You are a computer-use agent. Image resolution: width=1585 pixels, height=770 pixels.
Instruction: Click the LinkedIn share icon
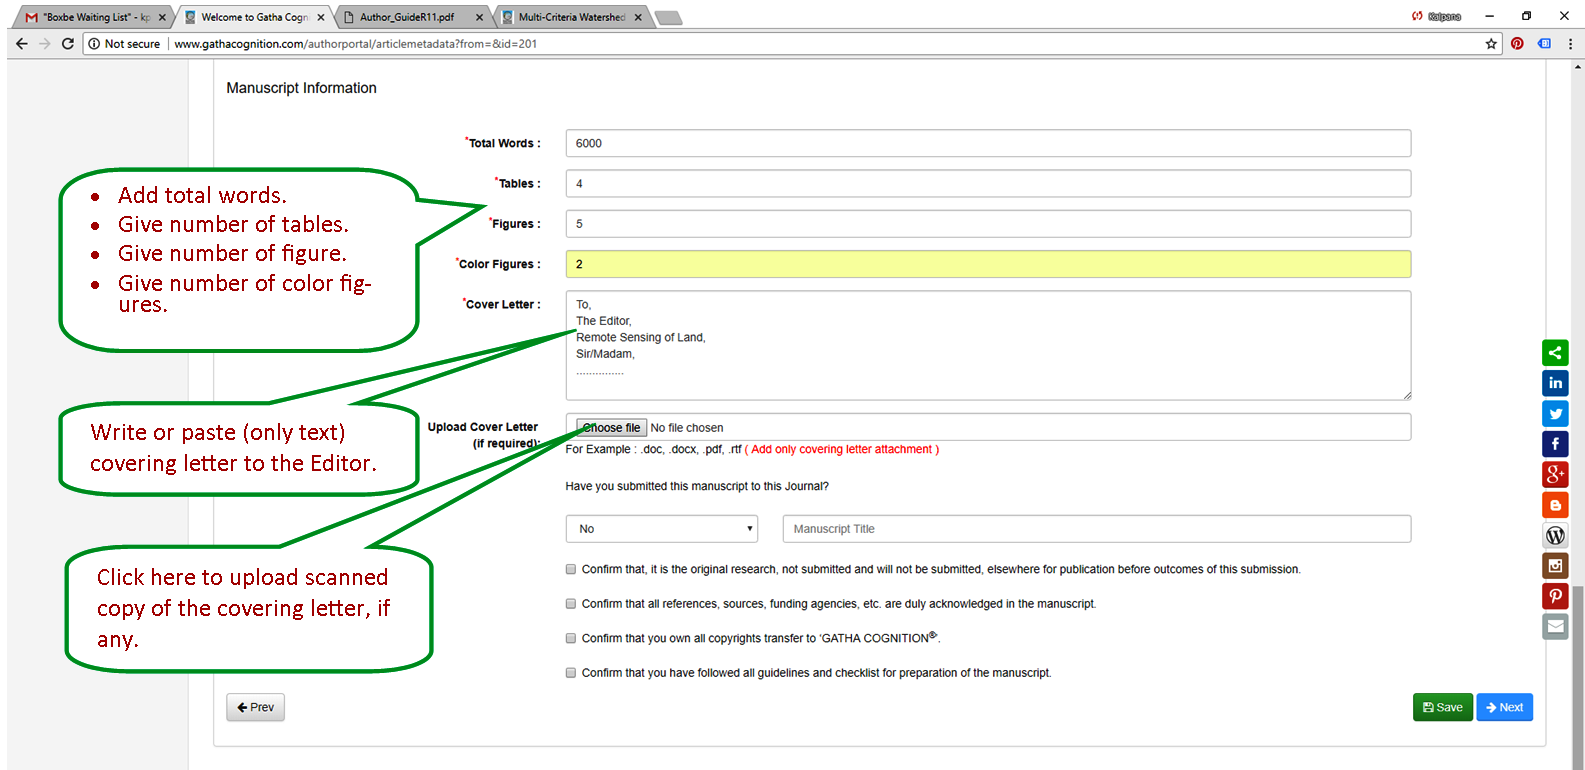pos(1555,383)
